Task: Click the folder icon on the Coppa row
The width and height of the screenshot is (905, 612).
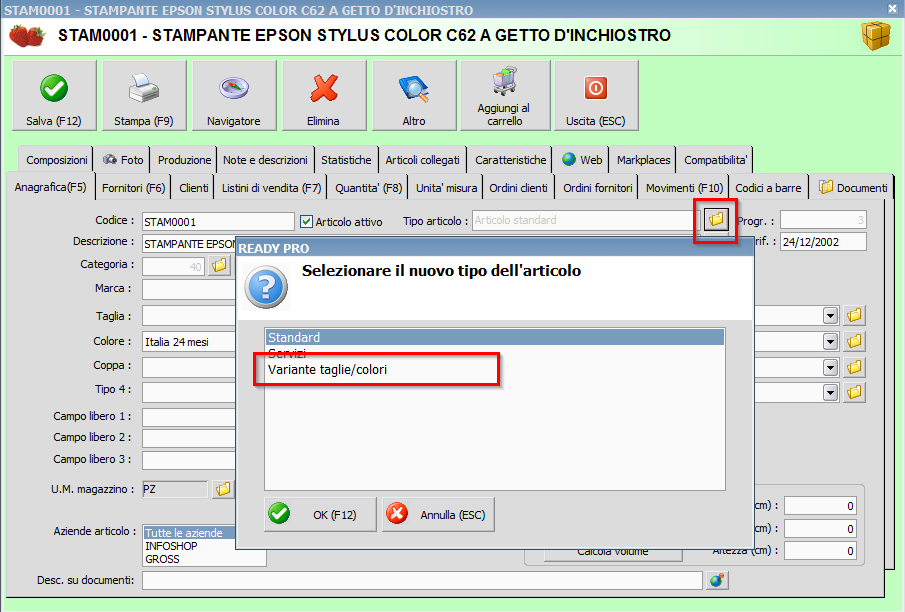Action: coord(854,367)
